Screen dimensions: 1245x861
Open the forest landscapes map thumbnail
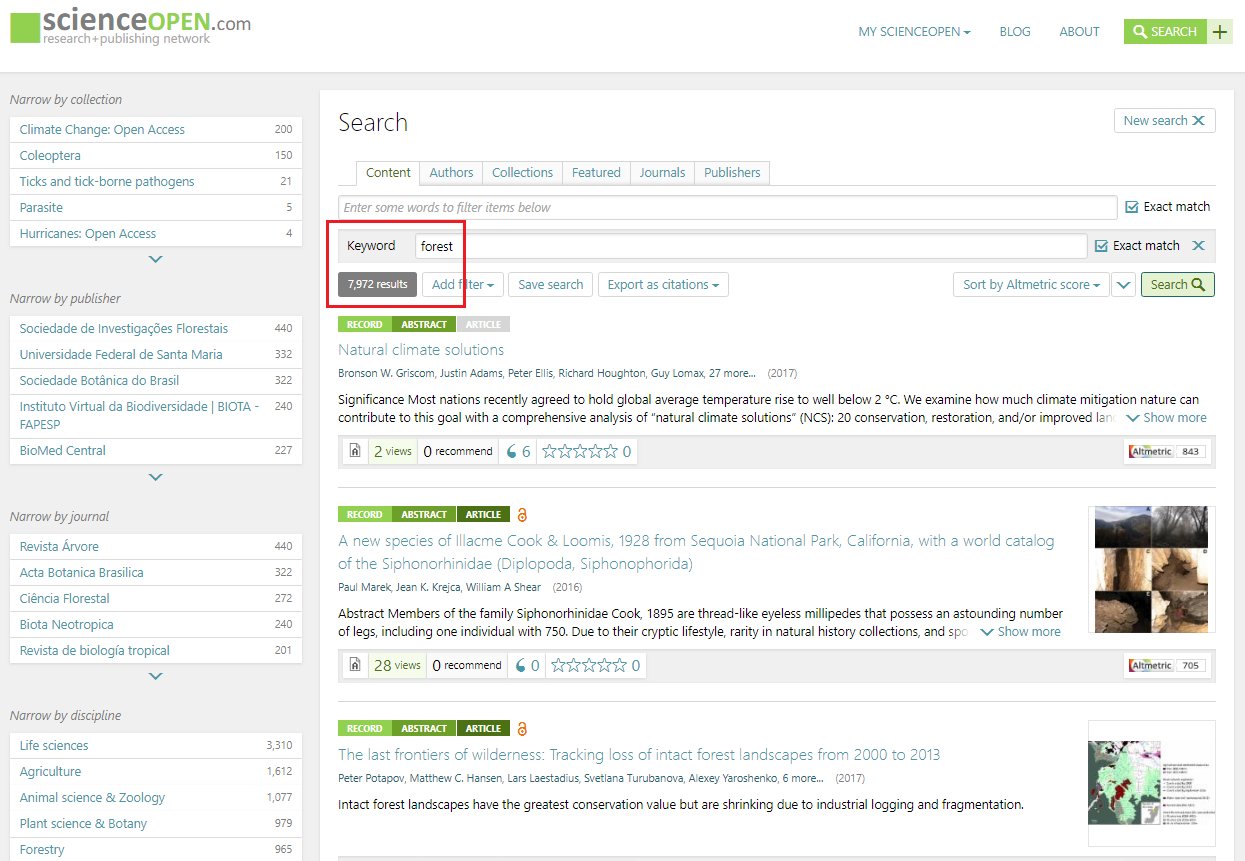(1152, 783)
